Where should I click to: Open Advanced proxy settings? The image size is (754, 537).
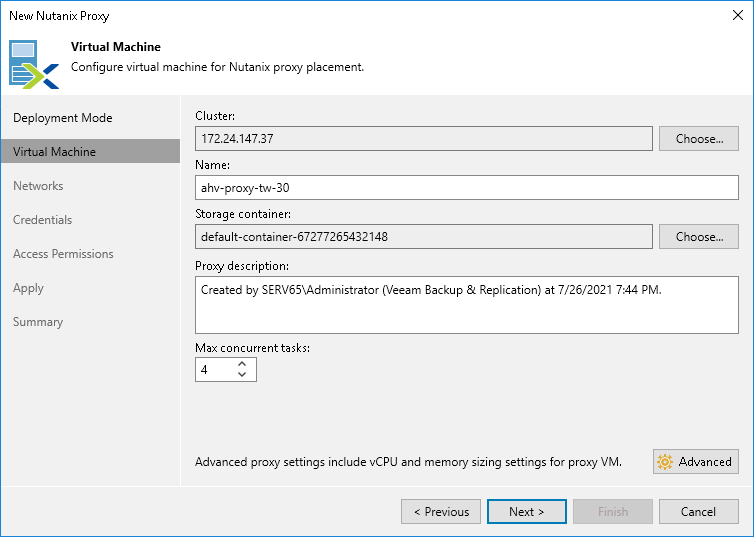pos(696,462)
